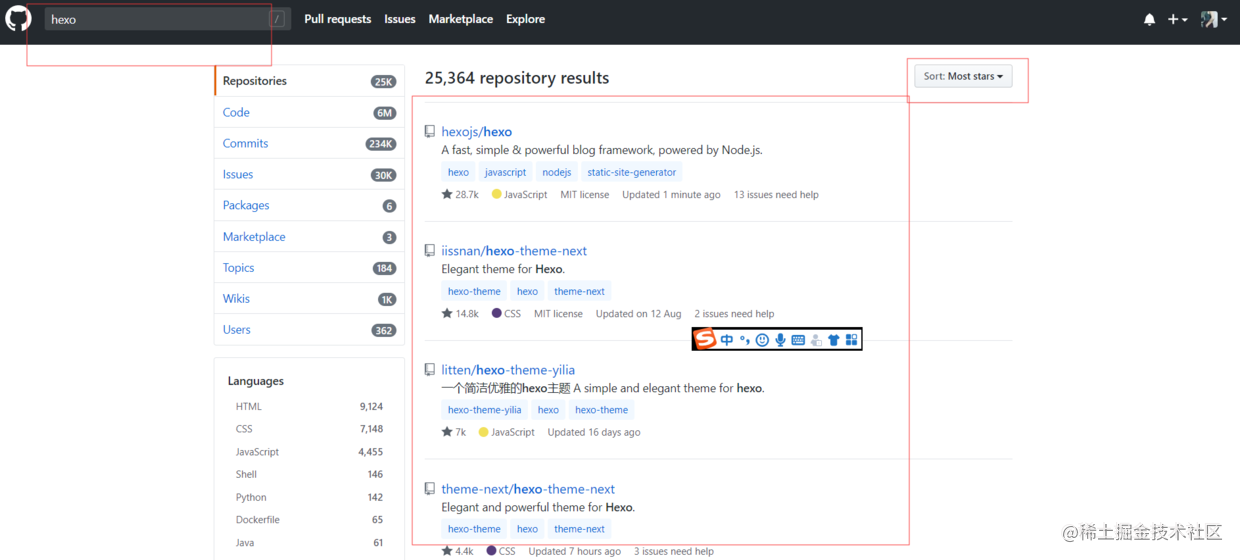Open the user avatar menu

[x=1214, y=19]
